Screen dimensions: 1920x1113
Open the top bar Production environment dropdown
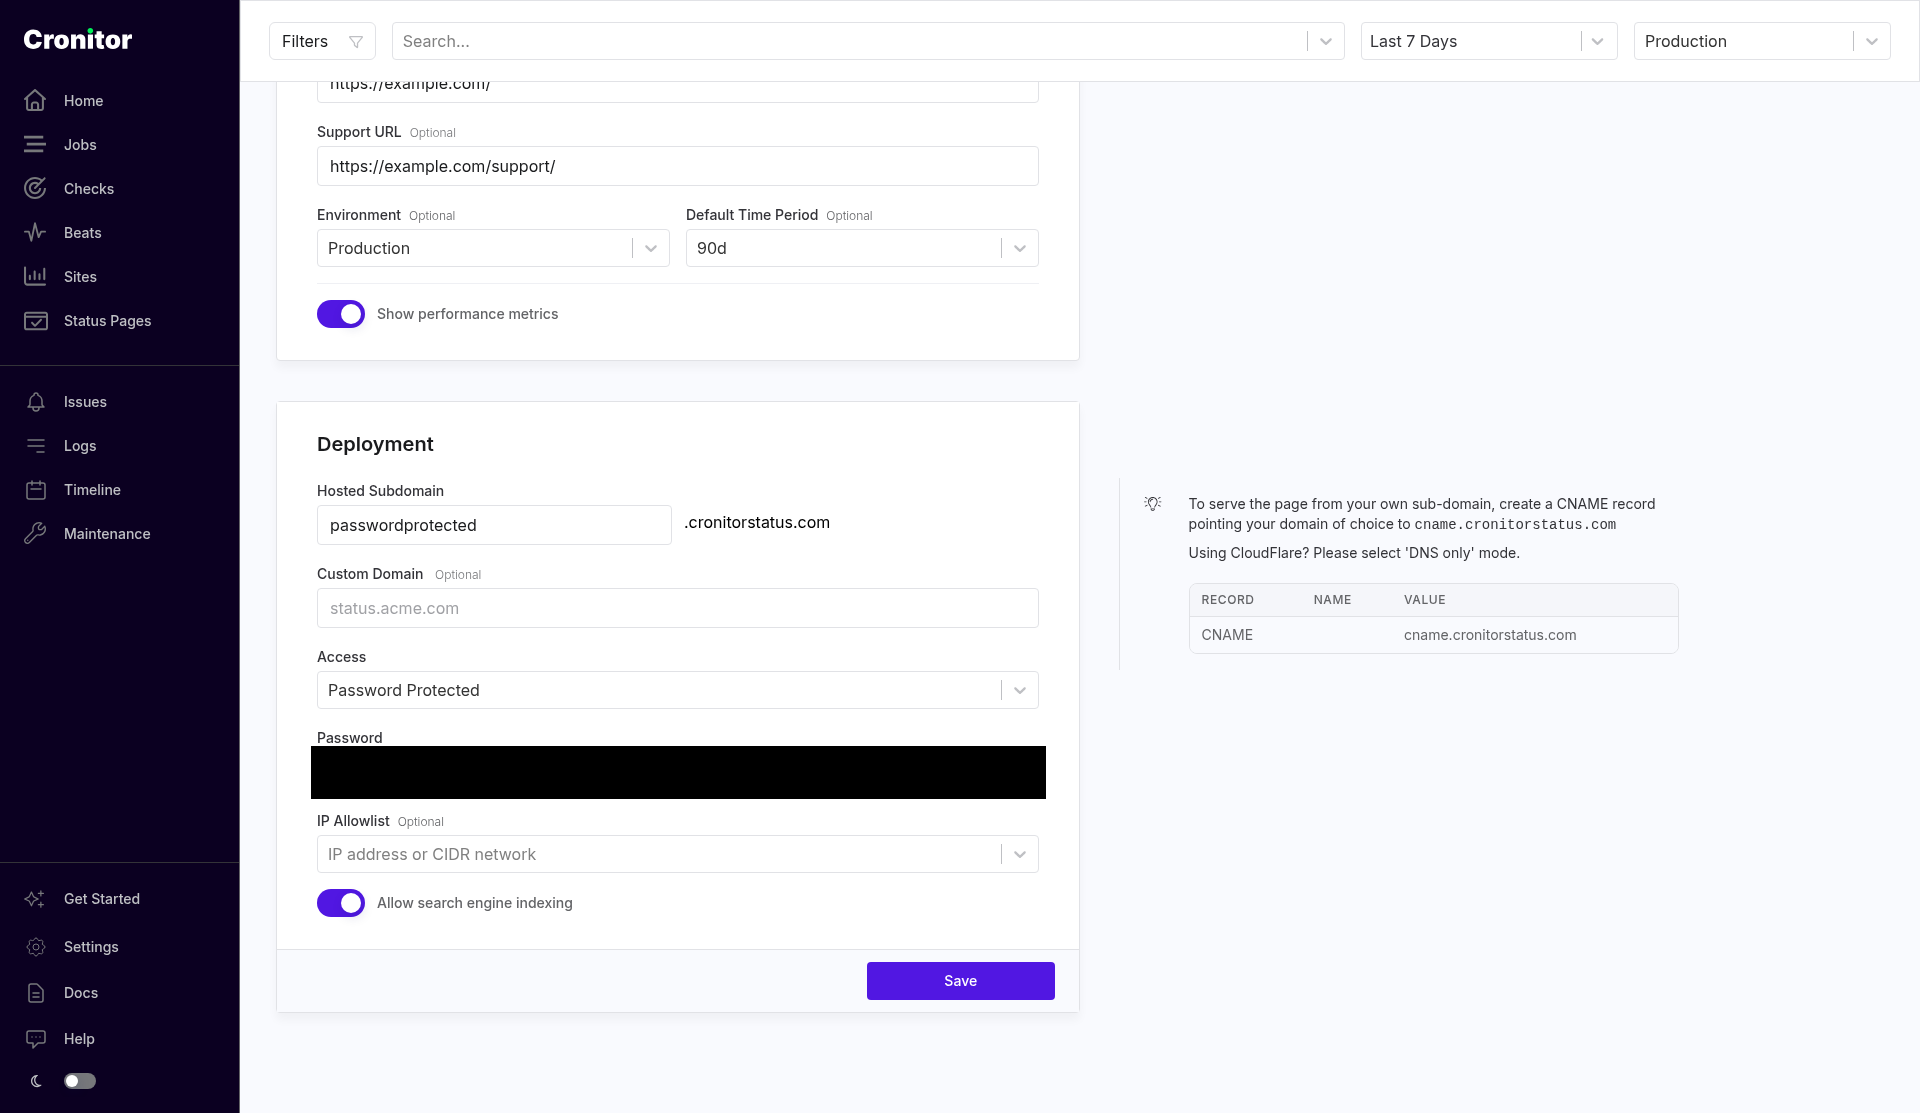[1762, 41]
